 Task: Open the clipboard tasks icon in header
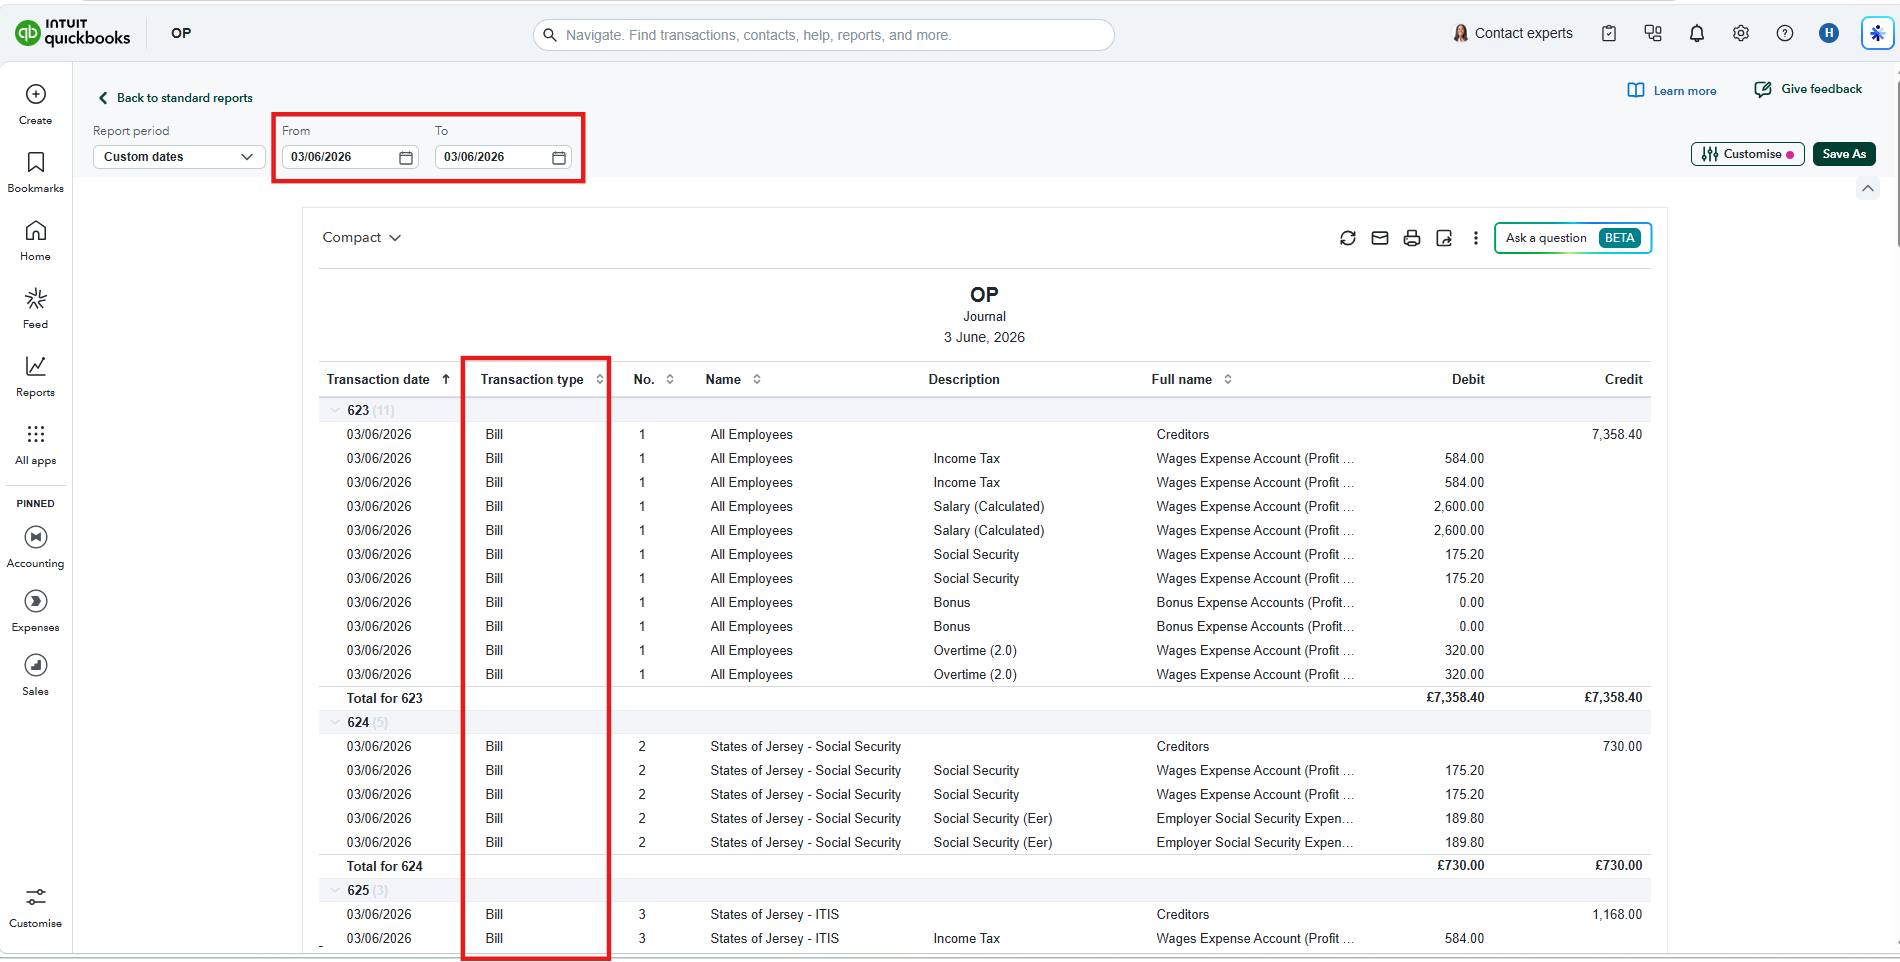(x=1609, y=33)
